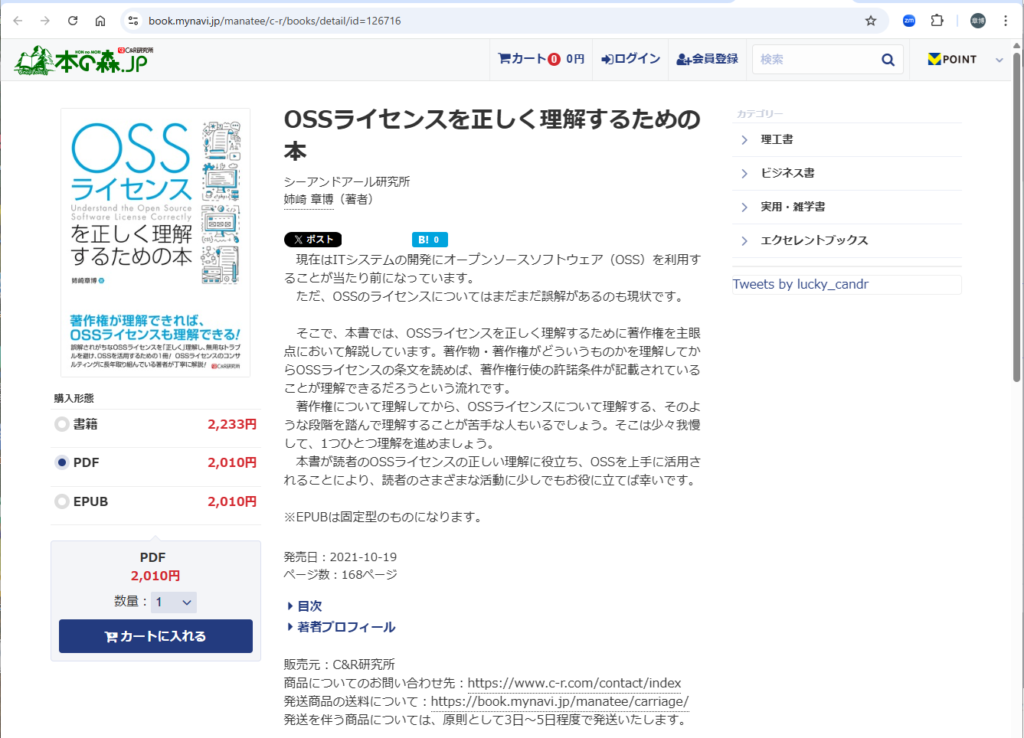Open the shopping cart icon in header
Viewport: 1024px width, 738px height.
click(505, 59)
